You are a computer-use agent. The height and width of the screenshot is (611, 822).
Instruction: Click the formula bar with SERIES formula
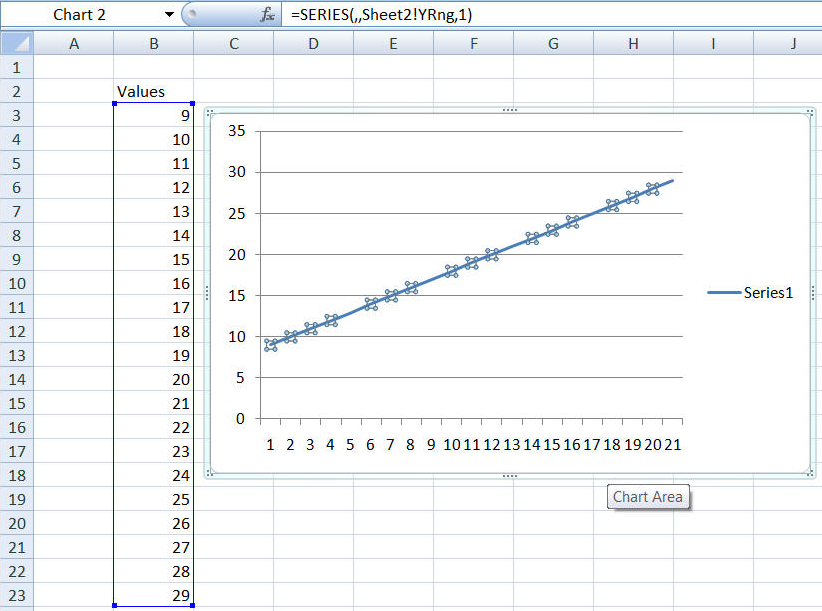point(550,15)
